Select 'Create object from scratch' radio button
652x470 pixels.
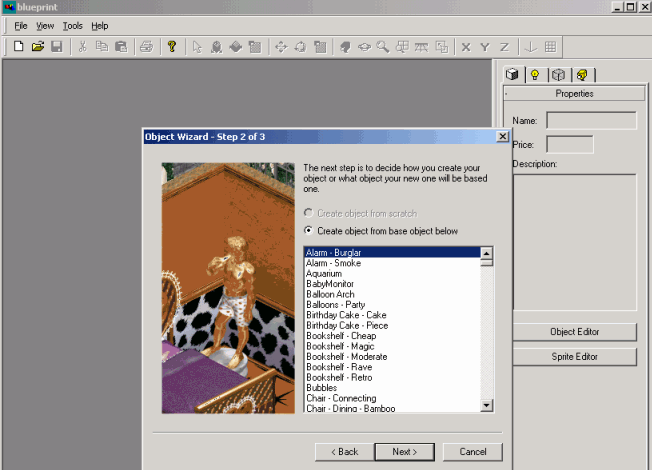pyautogui.click(x=308, y=214)
